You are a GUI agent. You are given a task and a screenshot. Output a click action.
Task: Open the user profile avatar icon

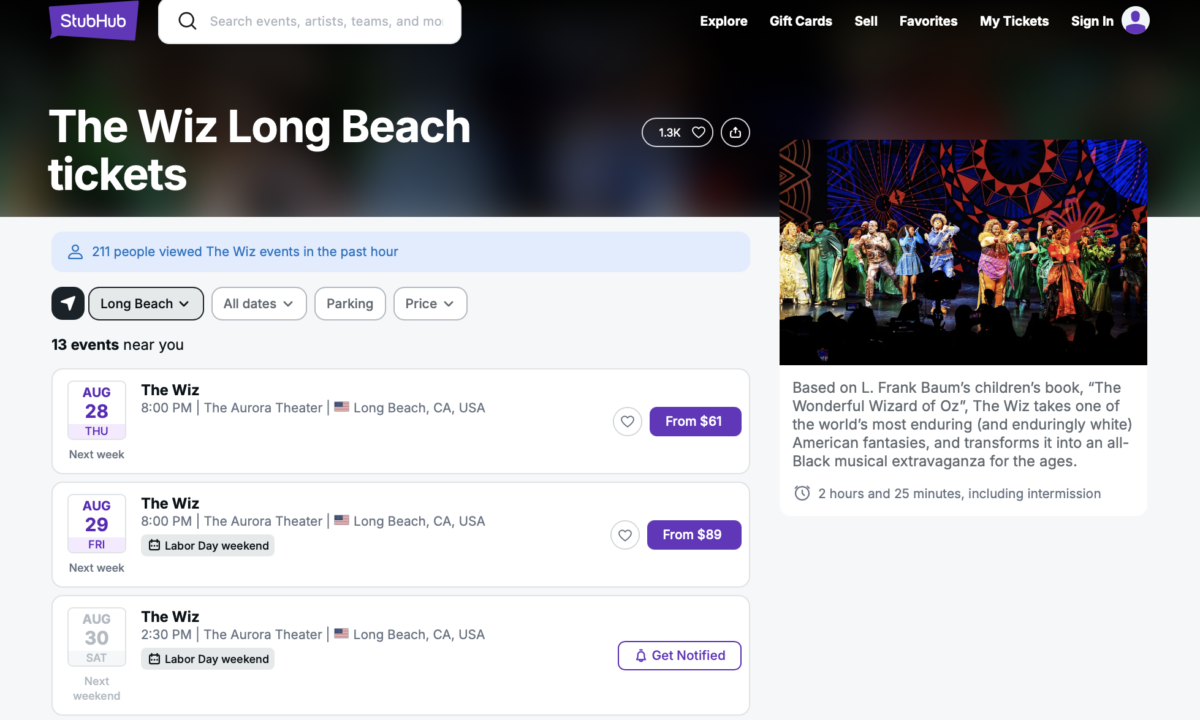click(1135, 21)
